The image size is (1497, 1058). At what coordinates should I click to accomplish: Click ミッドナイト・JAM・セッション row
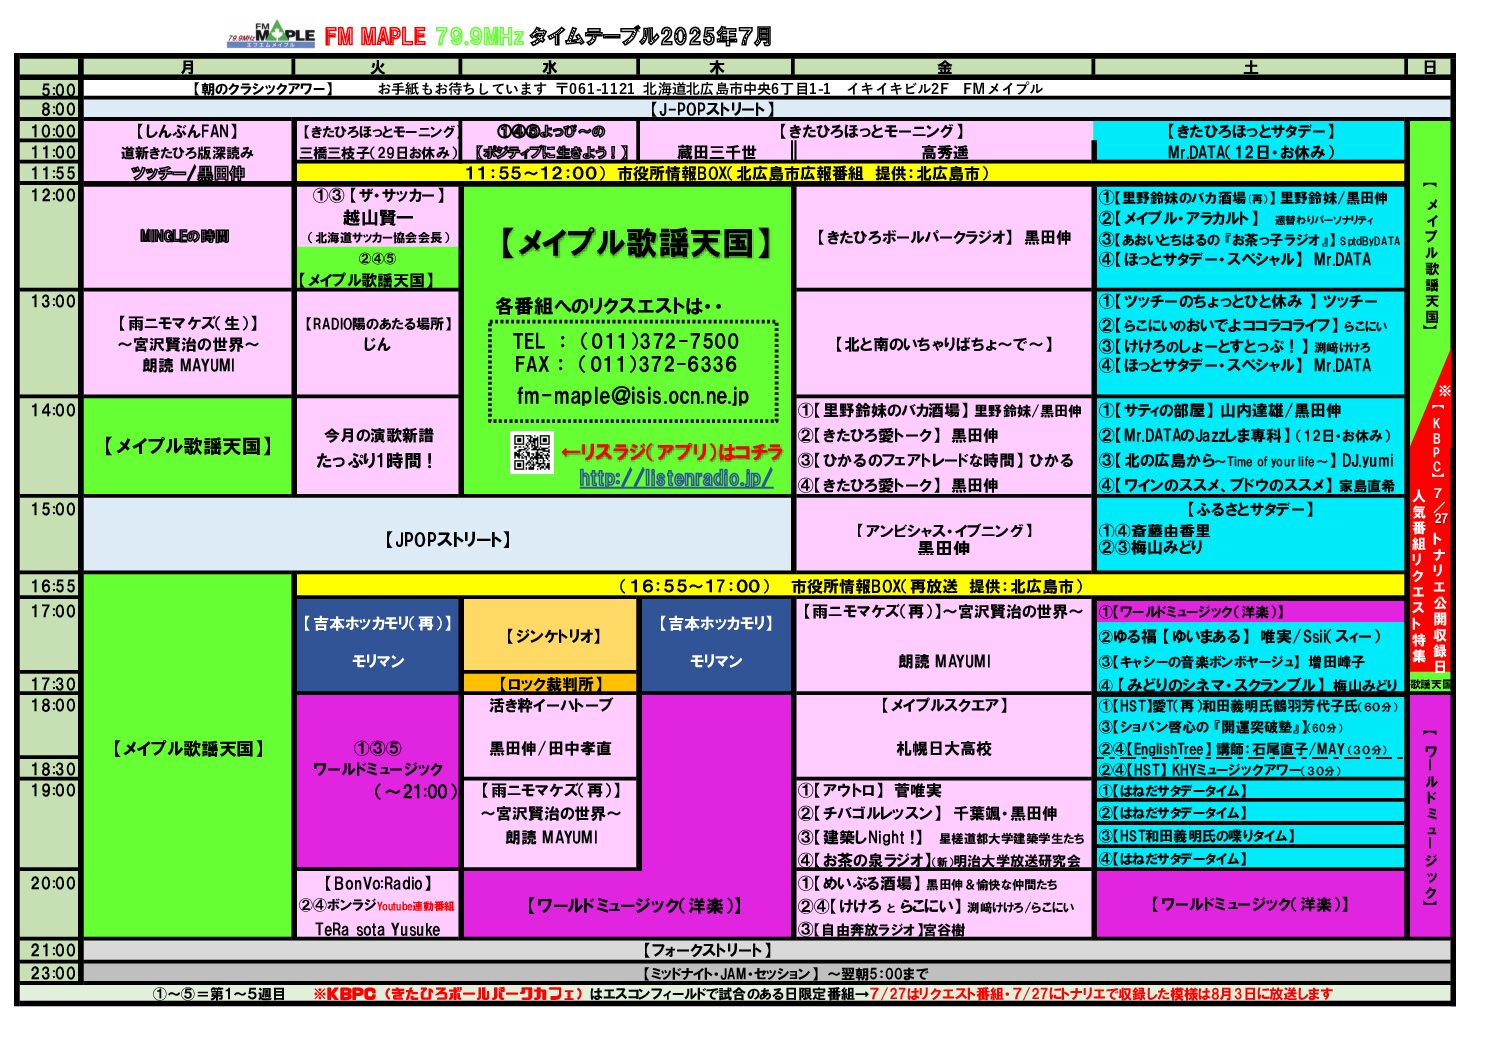[767, 973]
